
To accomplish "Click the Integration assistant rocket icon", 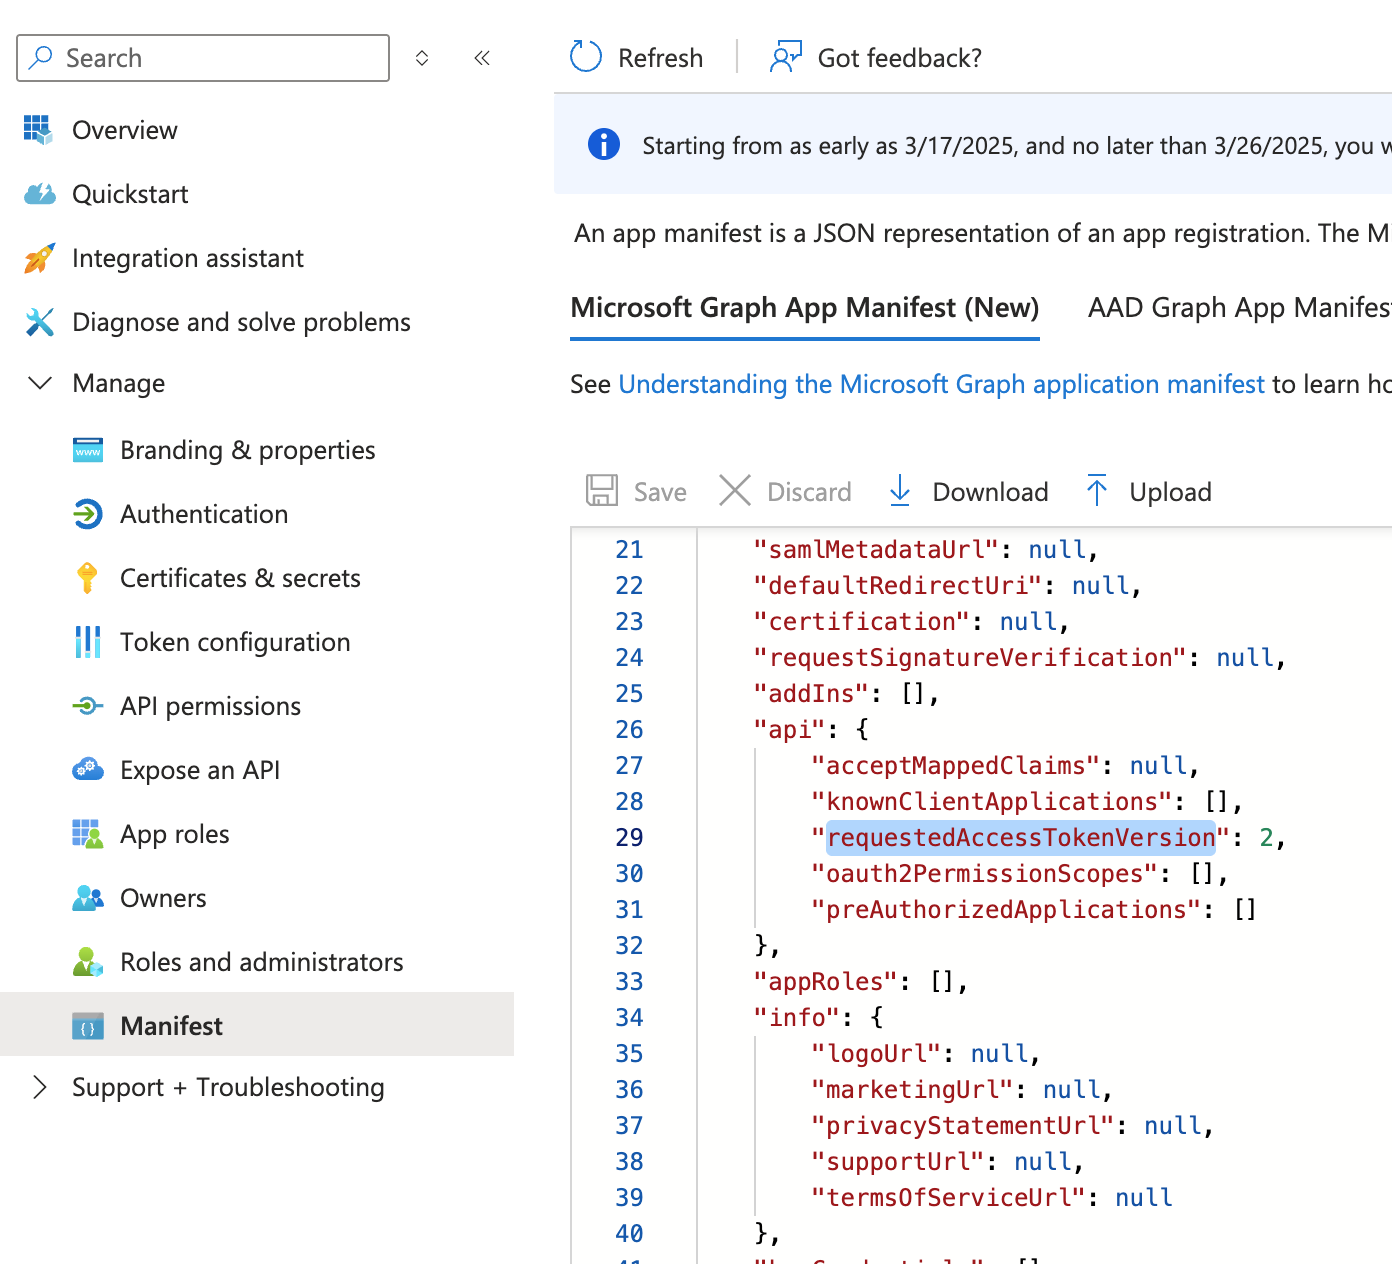I will tap(40, 258).
